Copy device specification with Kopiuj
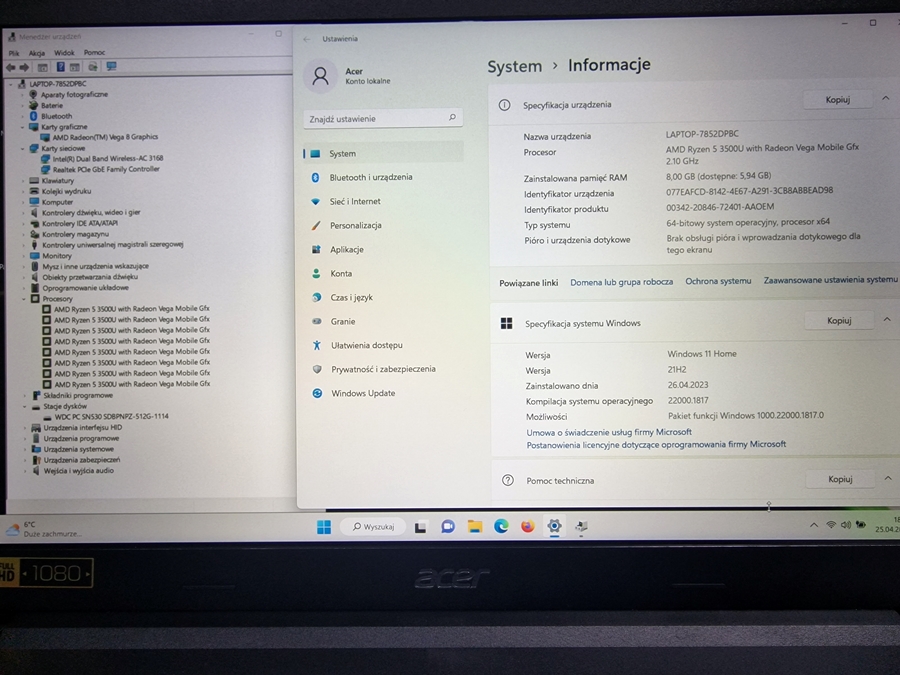The image size is (900, 675). 837,100
